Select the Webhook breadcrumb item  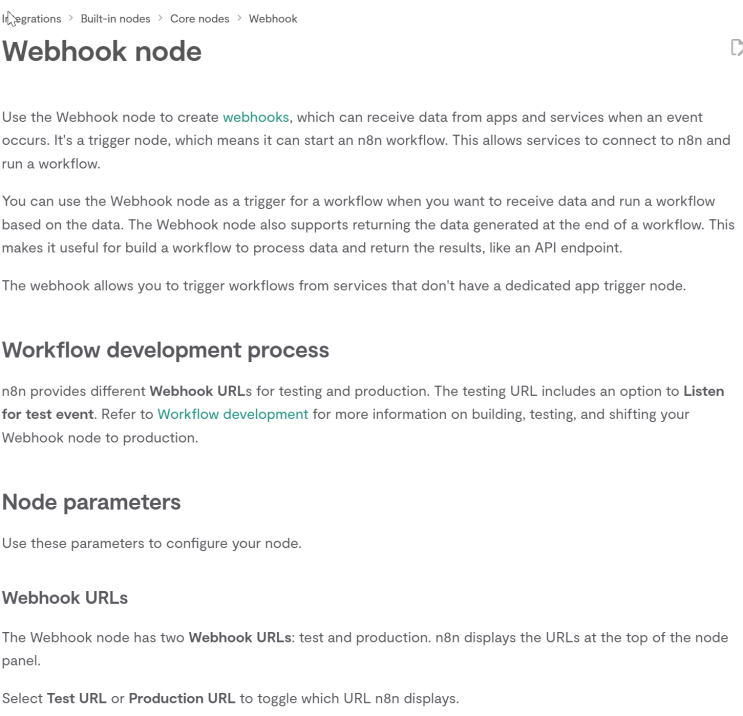[x=273, y=19]
